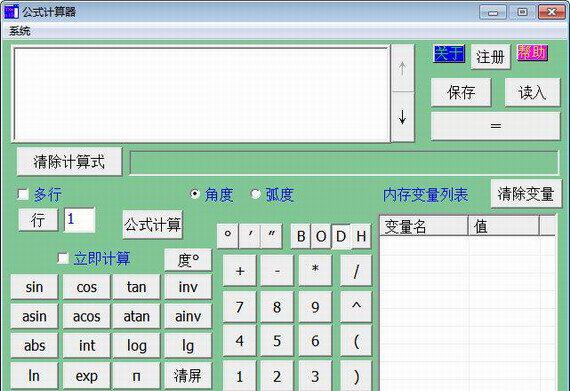Switch to decimal with the D button
Screen dimensions: 570x391
point(341,237)
